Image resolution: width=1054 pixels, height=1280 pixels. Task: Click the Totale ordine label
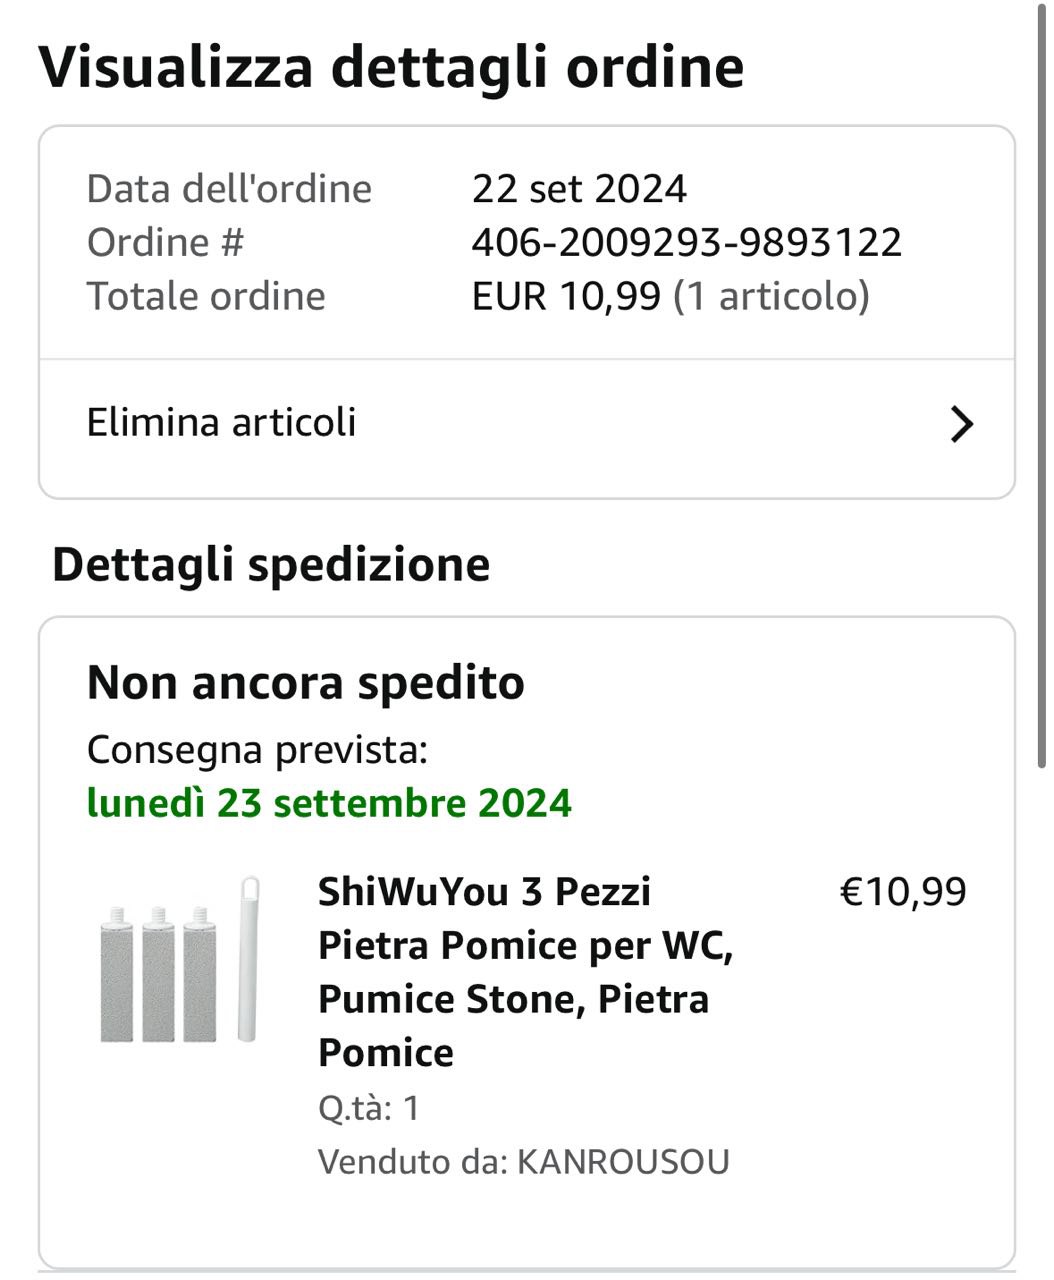206,296
